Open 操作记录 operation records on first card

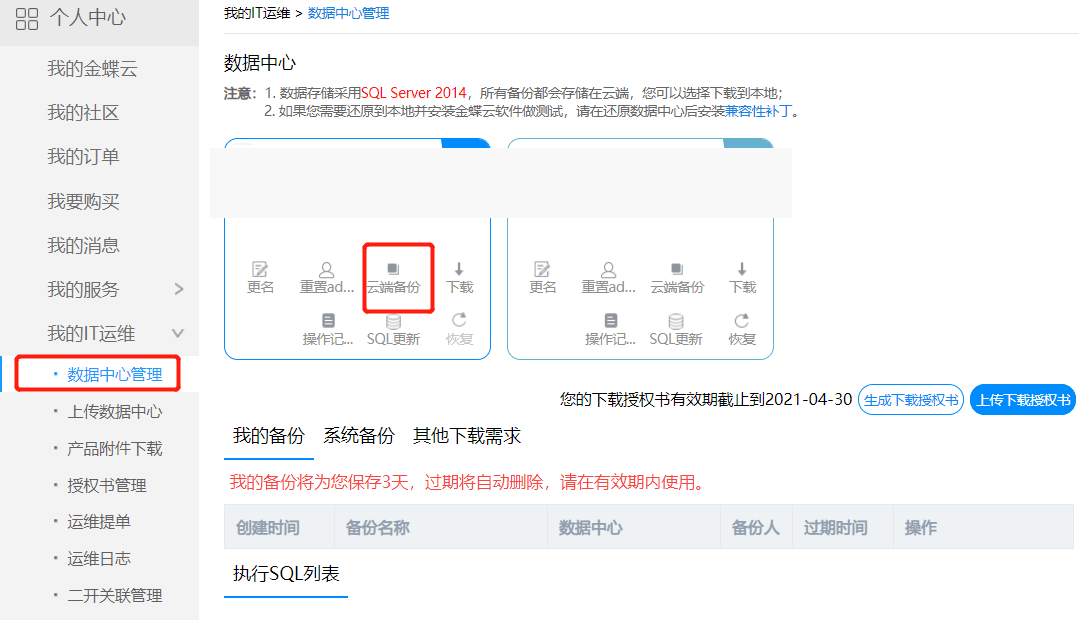(x=329, y=330)
